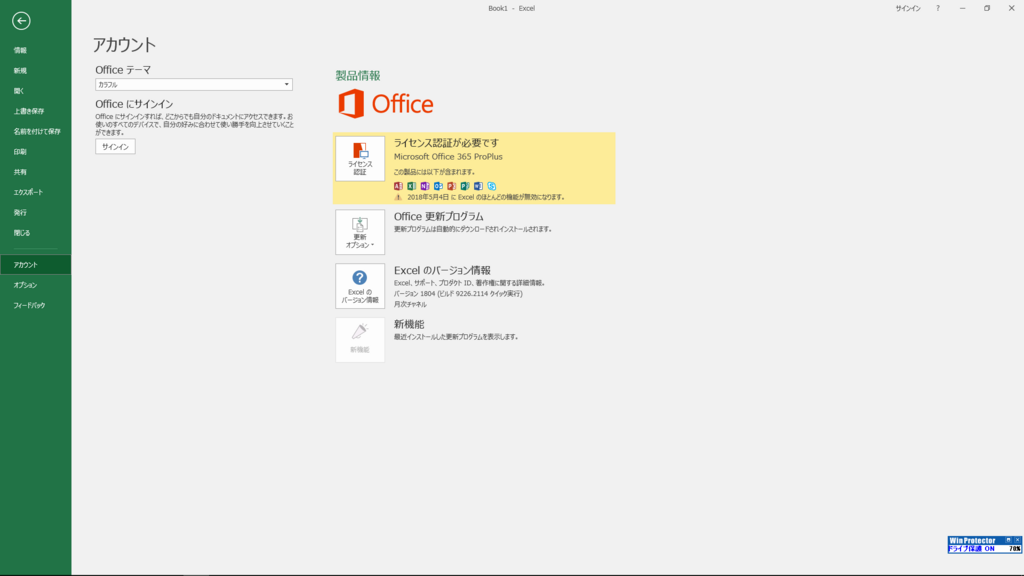Open オプション from the sidebar
This screenshot has height=576, width=1024.
click(35, 285)
